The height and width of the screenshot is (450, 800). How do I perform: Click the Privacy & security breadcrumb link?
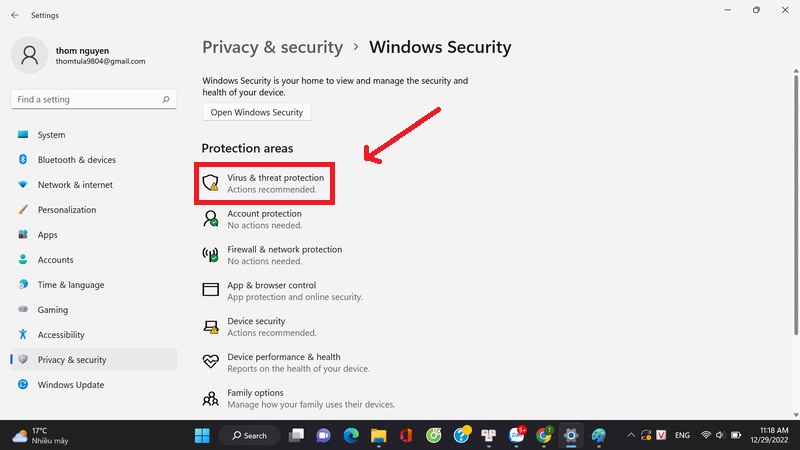tap(272, 47)
